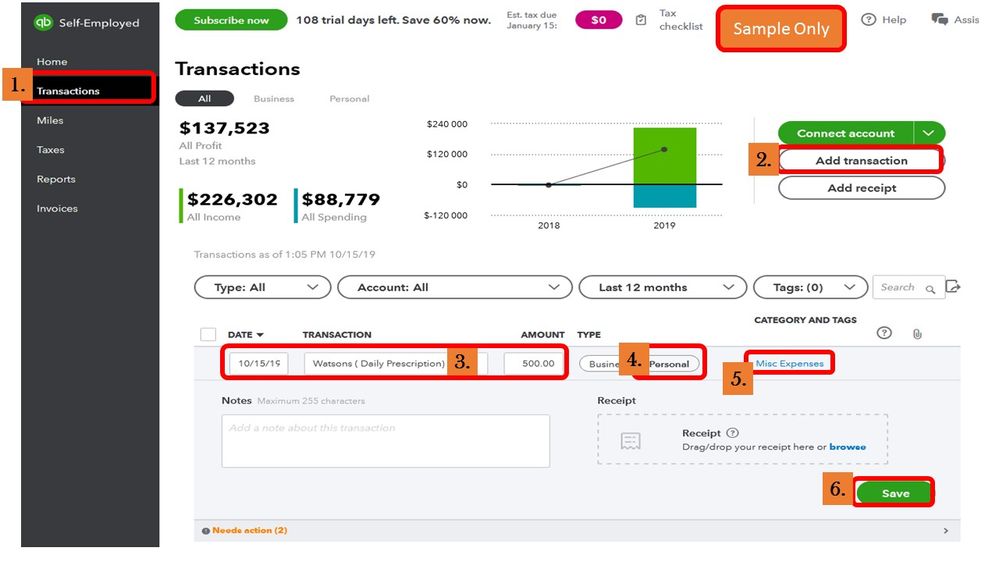Click the $88,779 All Spending figure
The width and height of the screenshot is (999, 562).
341,199
